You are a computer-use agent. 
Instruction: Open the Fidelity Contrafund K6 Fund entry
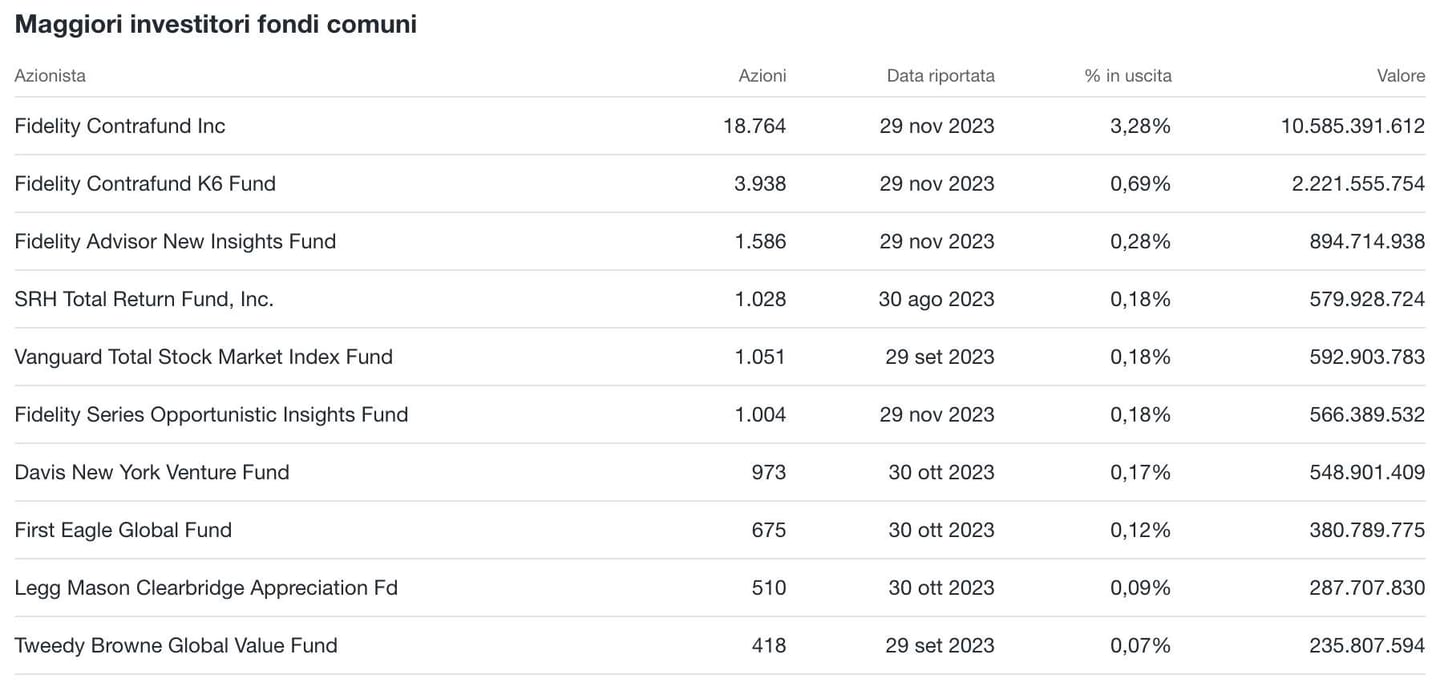145,184
